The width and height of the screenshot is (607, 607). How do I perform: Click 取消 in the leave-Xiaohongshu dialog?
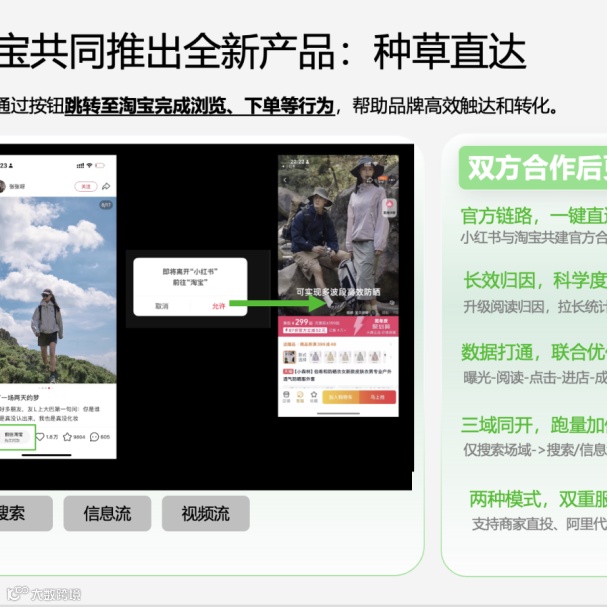(162, 306)
